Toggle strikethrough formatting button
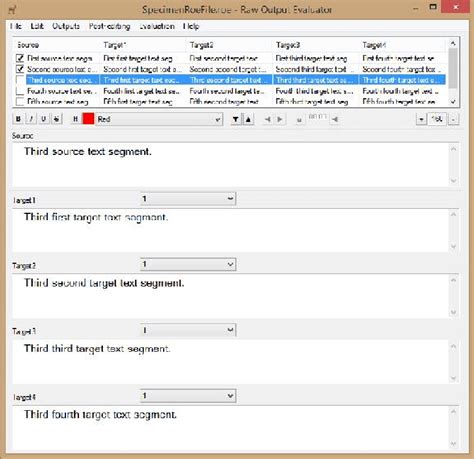Image resolution: width=474 pixels, height=459 pixels. pos(57,119)
